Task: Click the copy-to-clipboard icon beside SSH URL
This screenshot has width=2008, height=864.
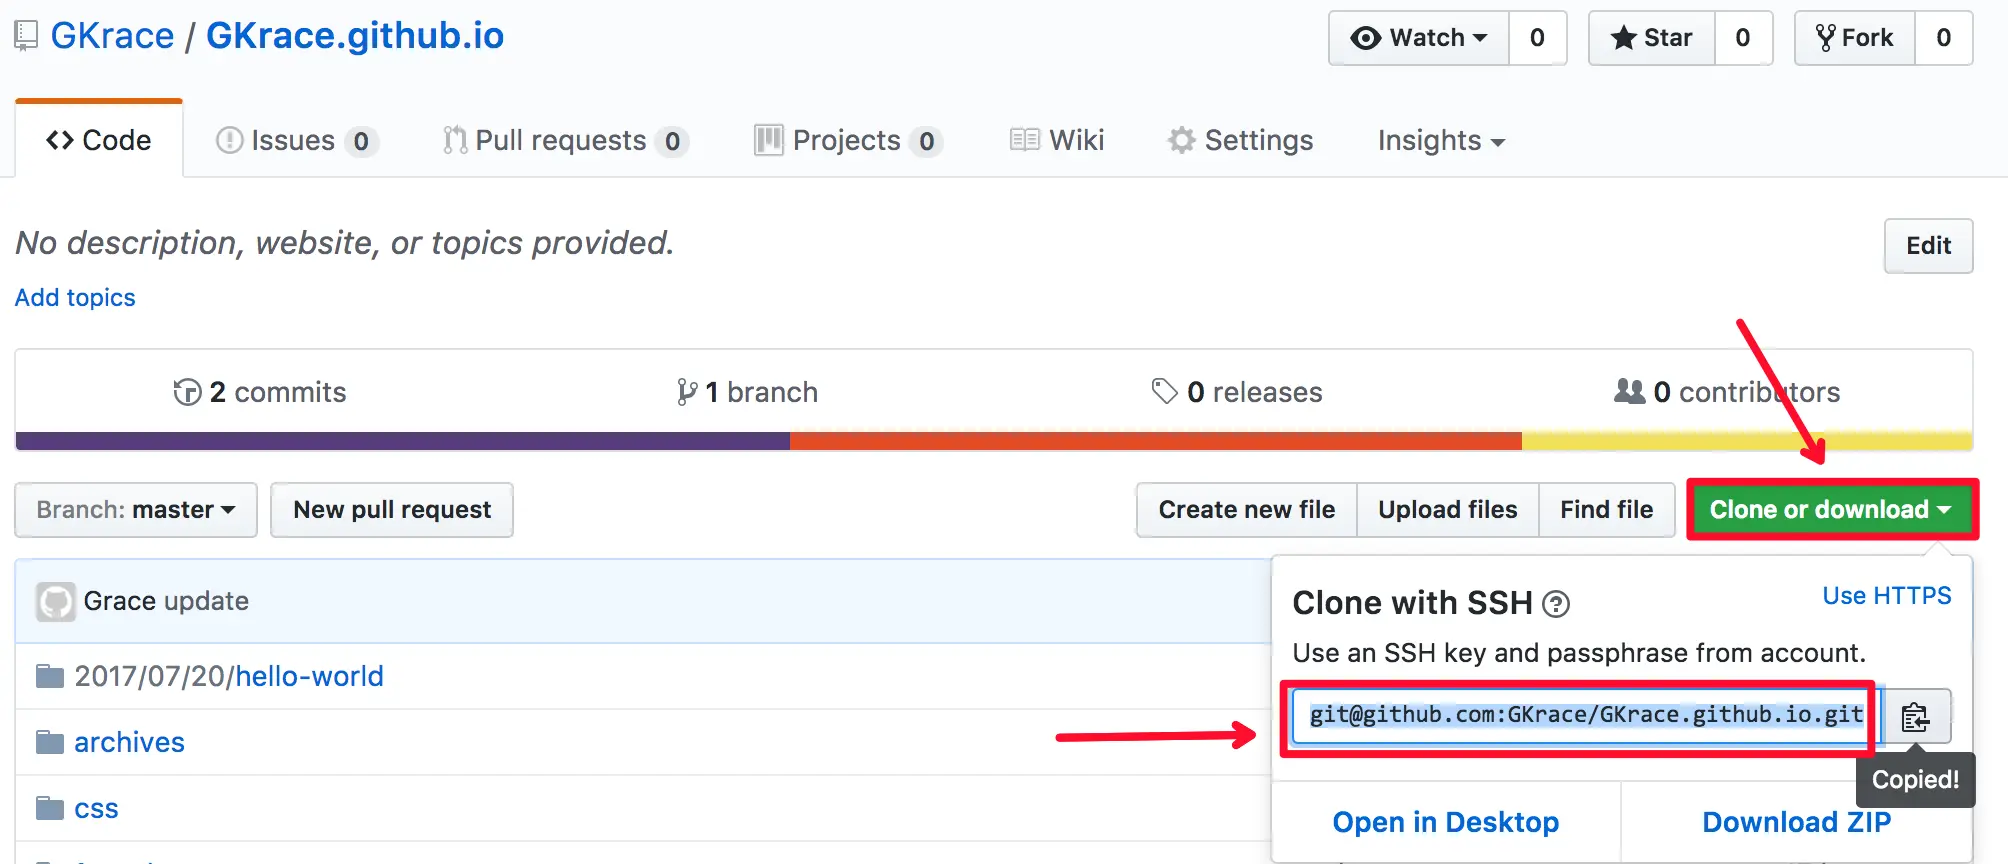Action: click(1915, 716)
